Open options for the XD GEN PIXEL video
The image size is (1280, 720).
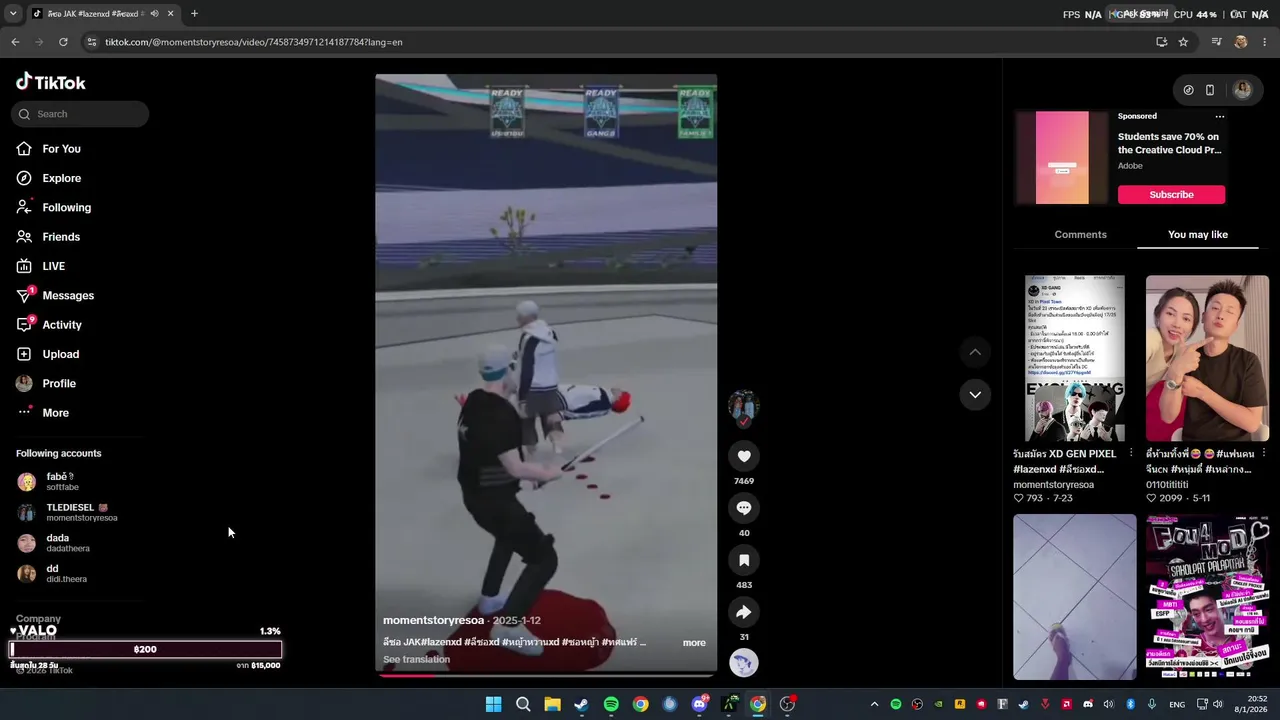click(1131, 453)
